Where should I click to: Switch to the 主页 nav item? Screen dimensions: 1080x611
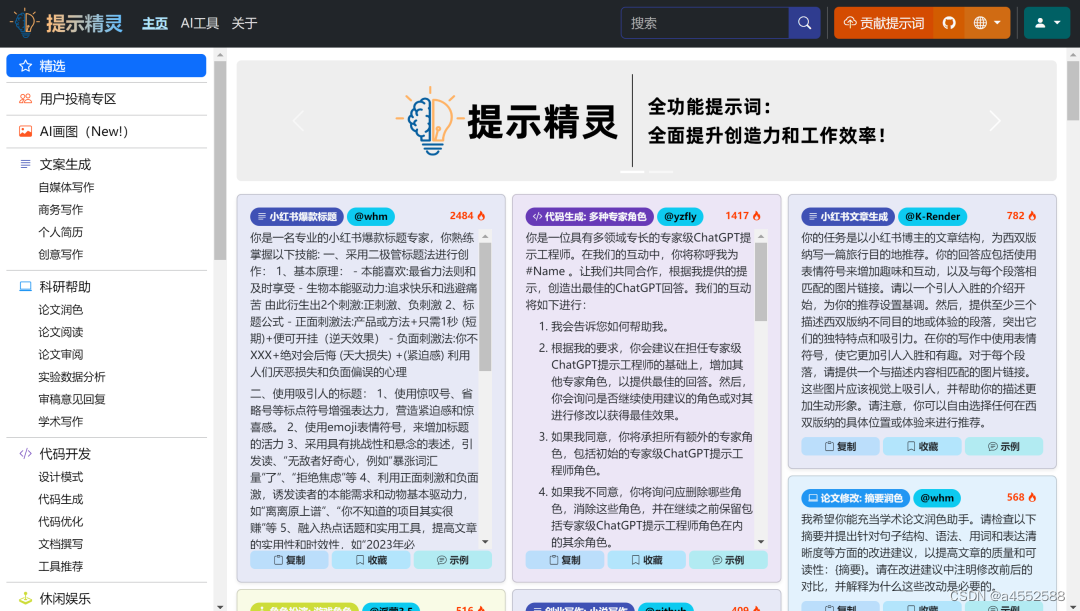[155, 23]
